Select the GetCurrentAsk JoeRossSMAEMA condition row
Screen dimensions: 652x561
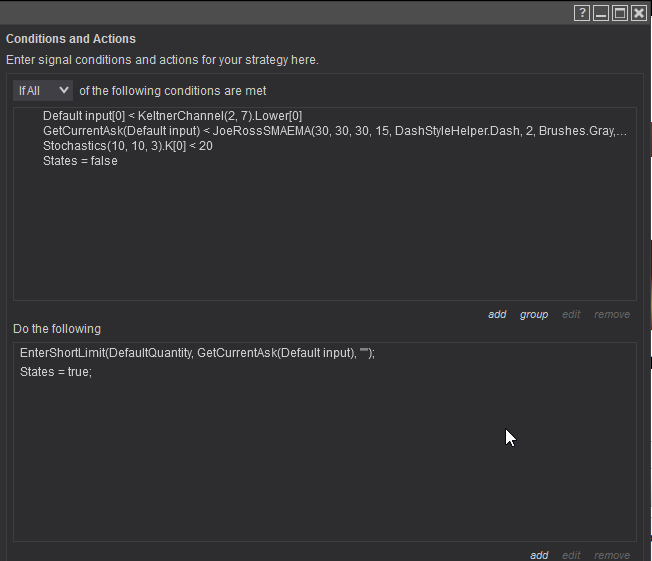[335, 131]
